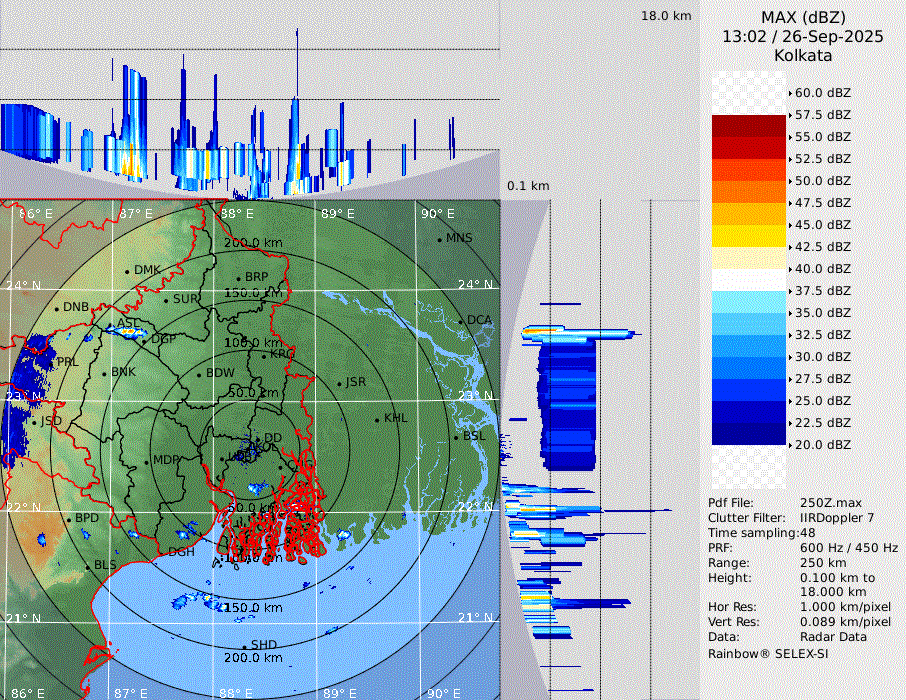The height and width of the screenshot is (700, 906).
Task: Click the 35.0 dBZ legend label
Action: coord(822,313)
